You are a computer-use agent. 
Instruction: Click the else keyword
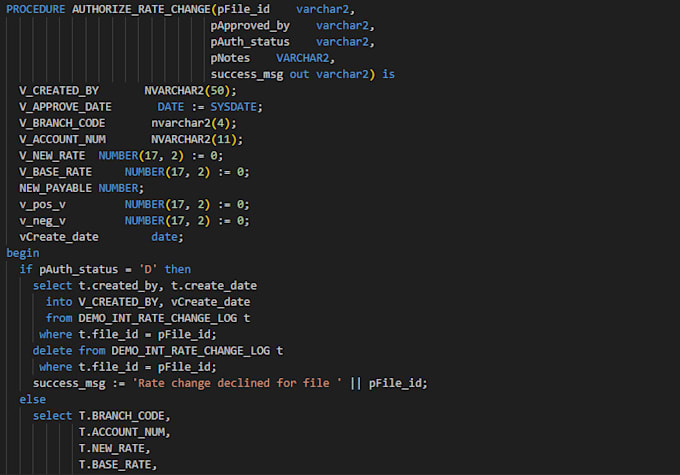pyautogui.click(x=33, y=400)
